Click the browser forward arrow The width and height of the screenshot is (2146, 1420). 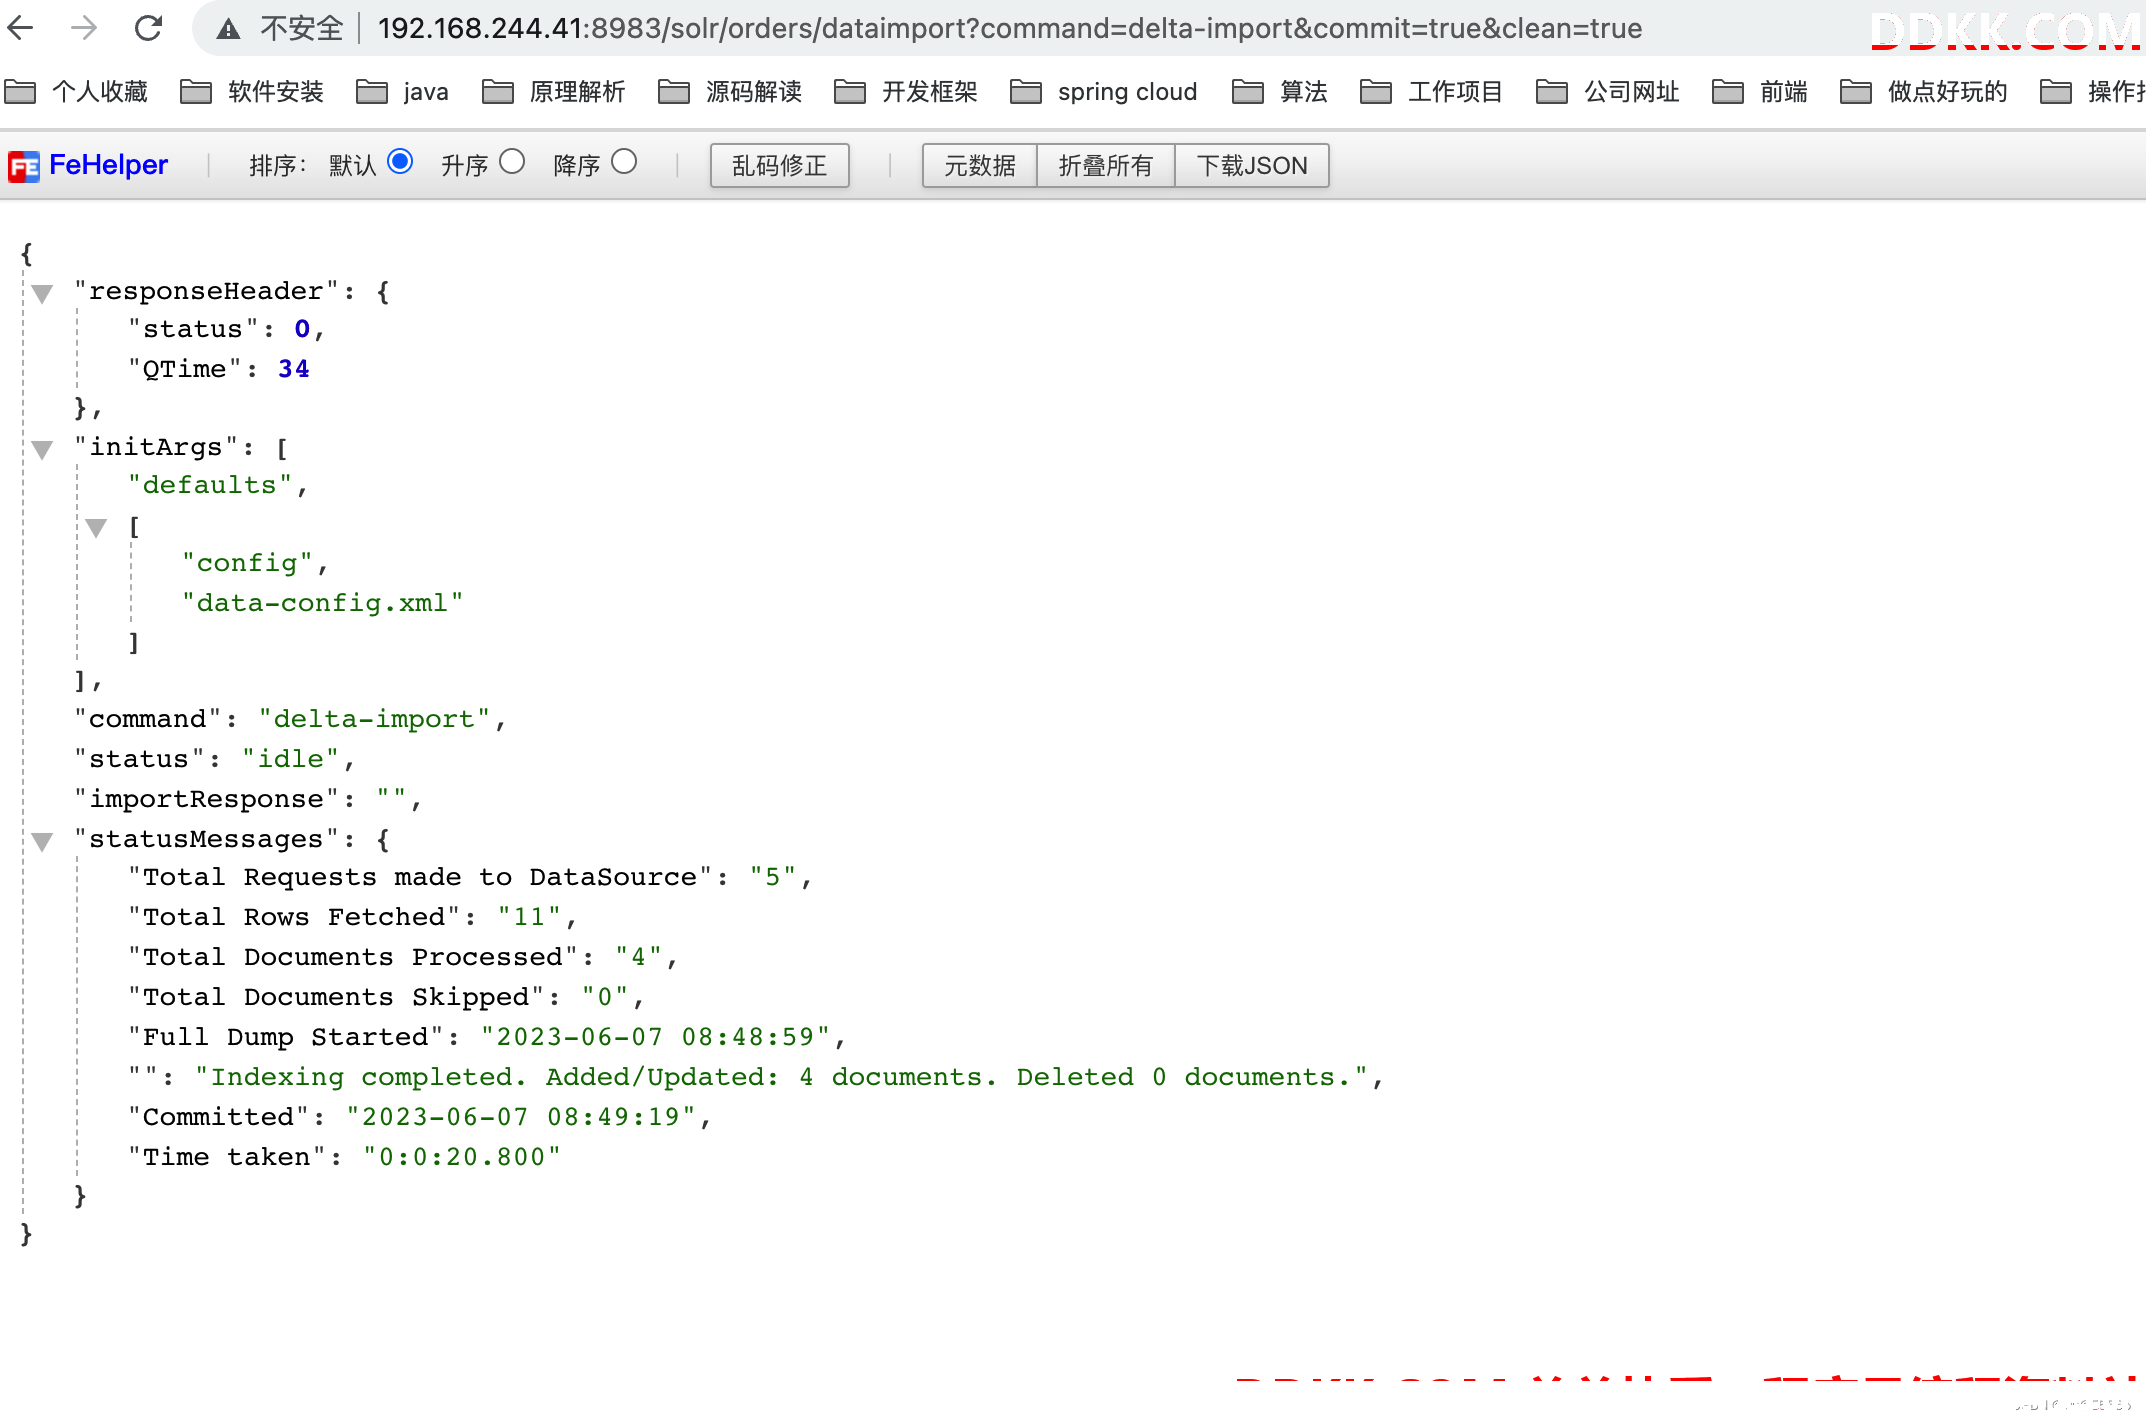(x=84, y=28)
